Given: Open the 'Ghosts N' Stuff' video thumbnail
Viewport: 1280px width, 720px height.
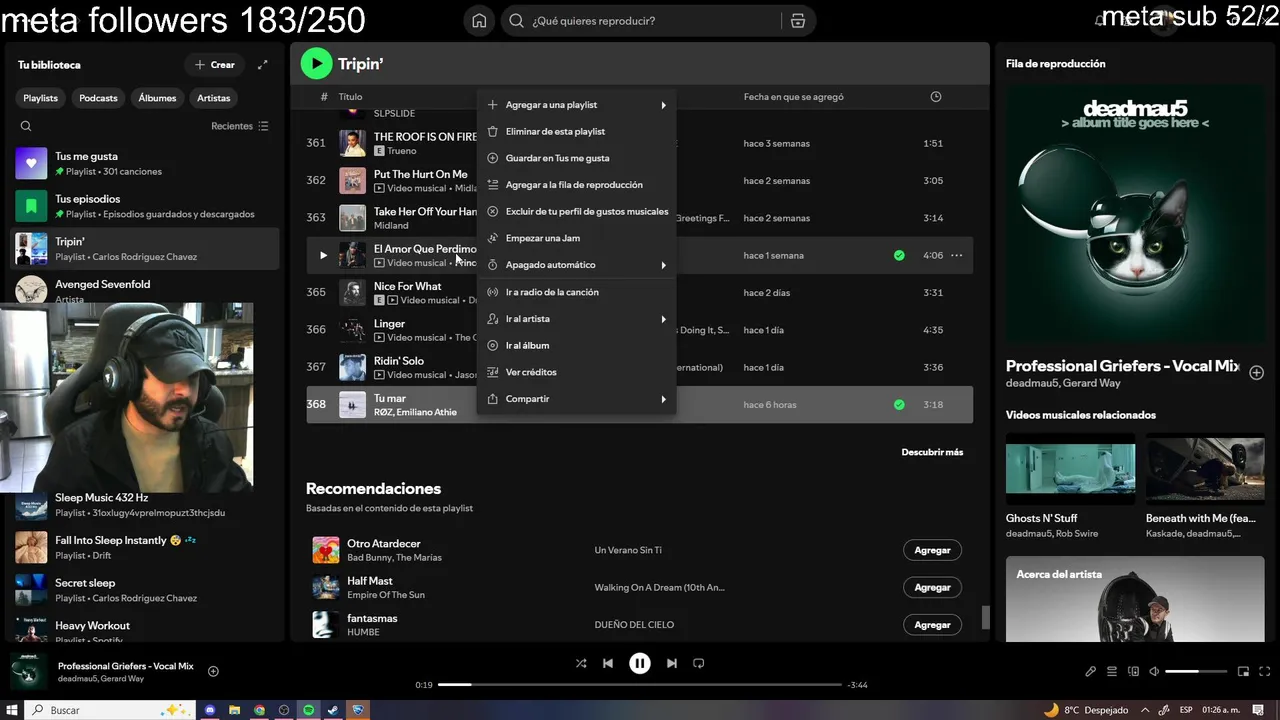Looking at the screenshot, I should 1070,469.
